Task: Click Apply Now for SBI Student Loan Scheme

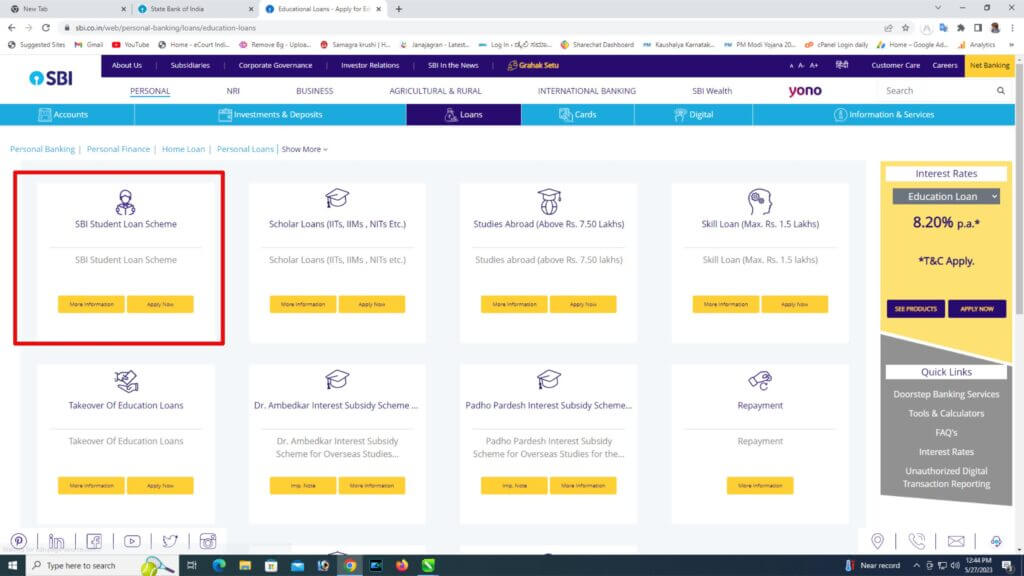Action: tap(160, 304)
